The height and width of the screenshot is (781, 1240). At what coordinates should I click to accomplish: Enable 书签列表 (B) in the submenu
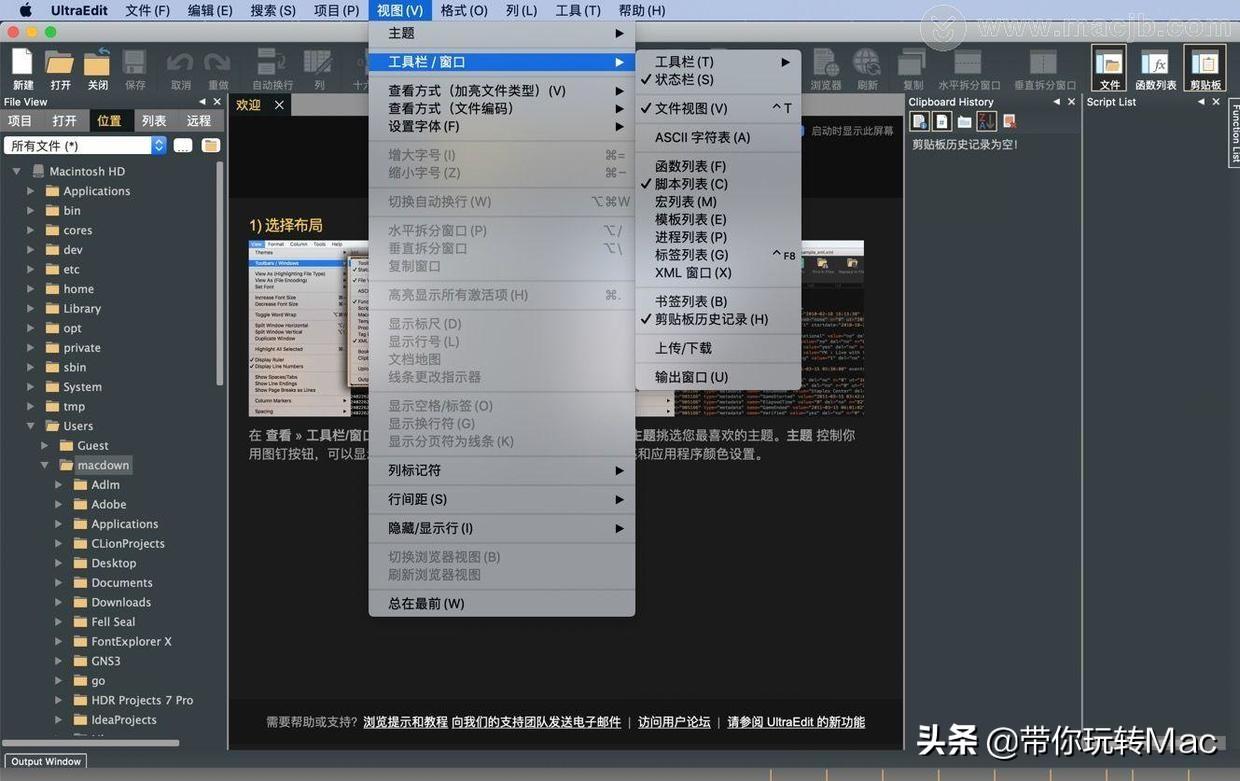coord(718,301)
